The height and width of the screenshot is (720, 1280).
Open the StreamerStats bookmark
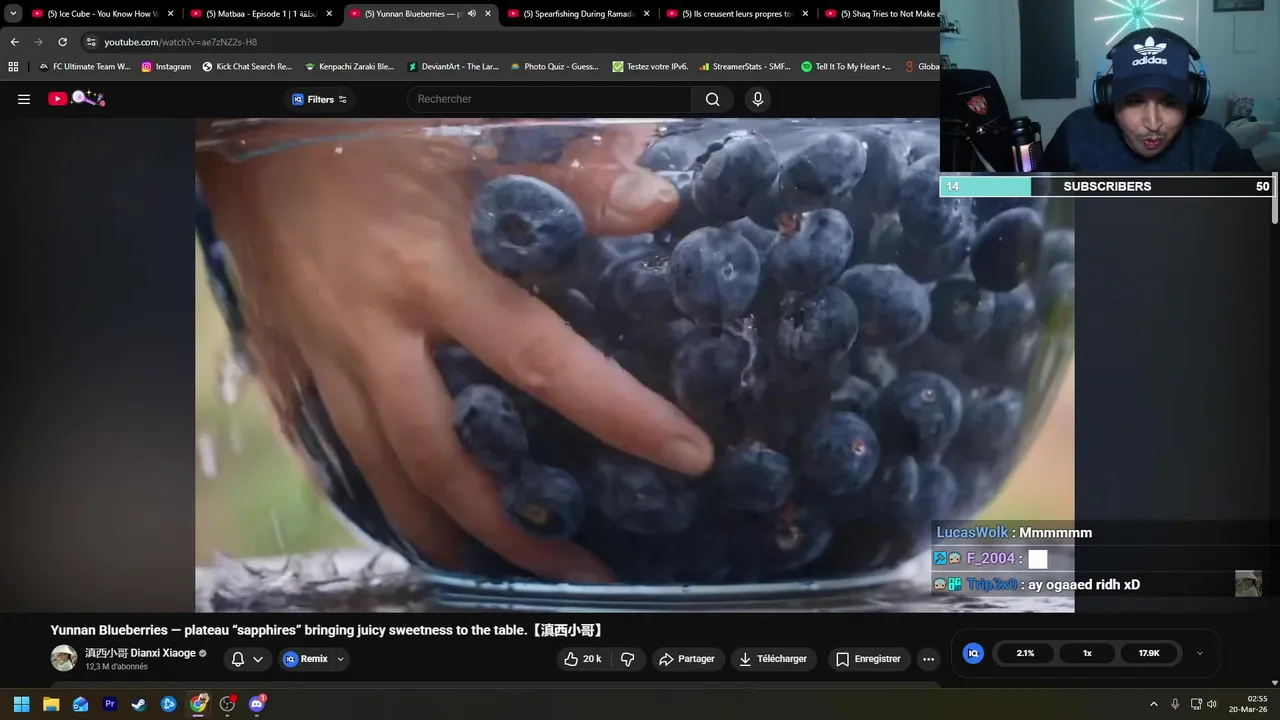point(745,67)
